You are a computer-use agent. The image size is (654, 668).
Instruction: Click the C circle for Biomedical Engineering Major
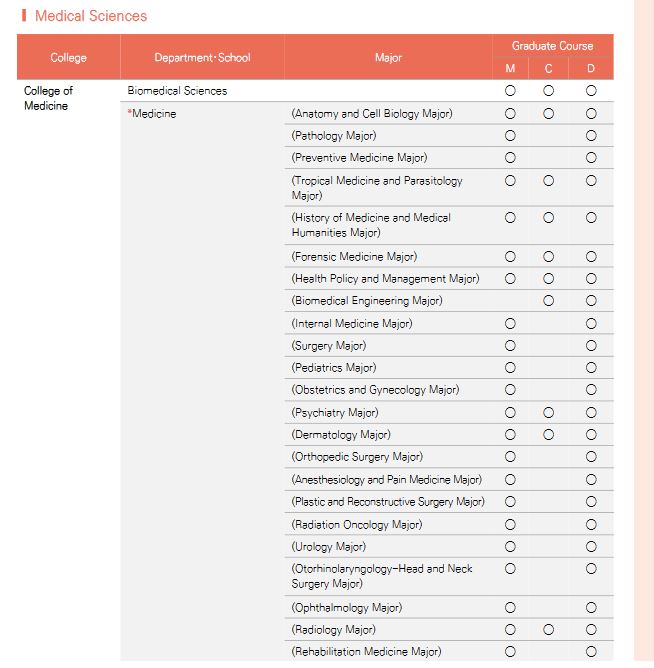point(548,301)
